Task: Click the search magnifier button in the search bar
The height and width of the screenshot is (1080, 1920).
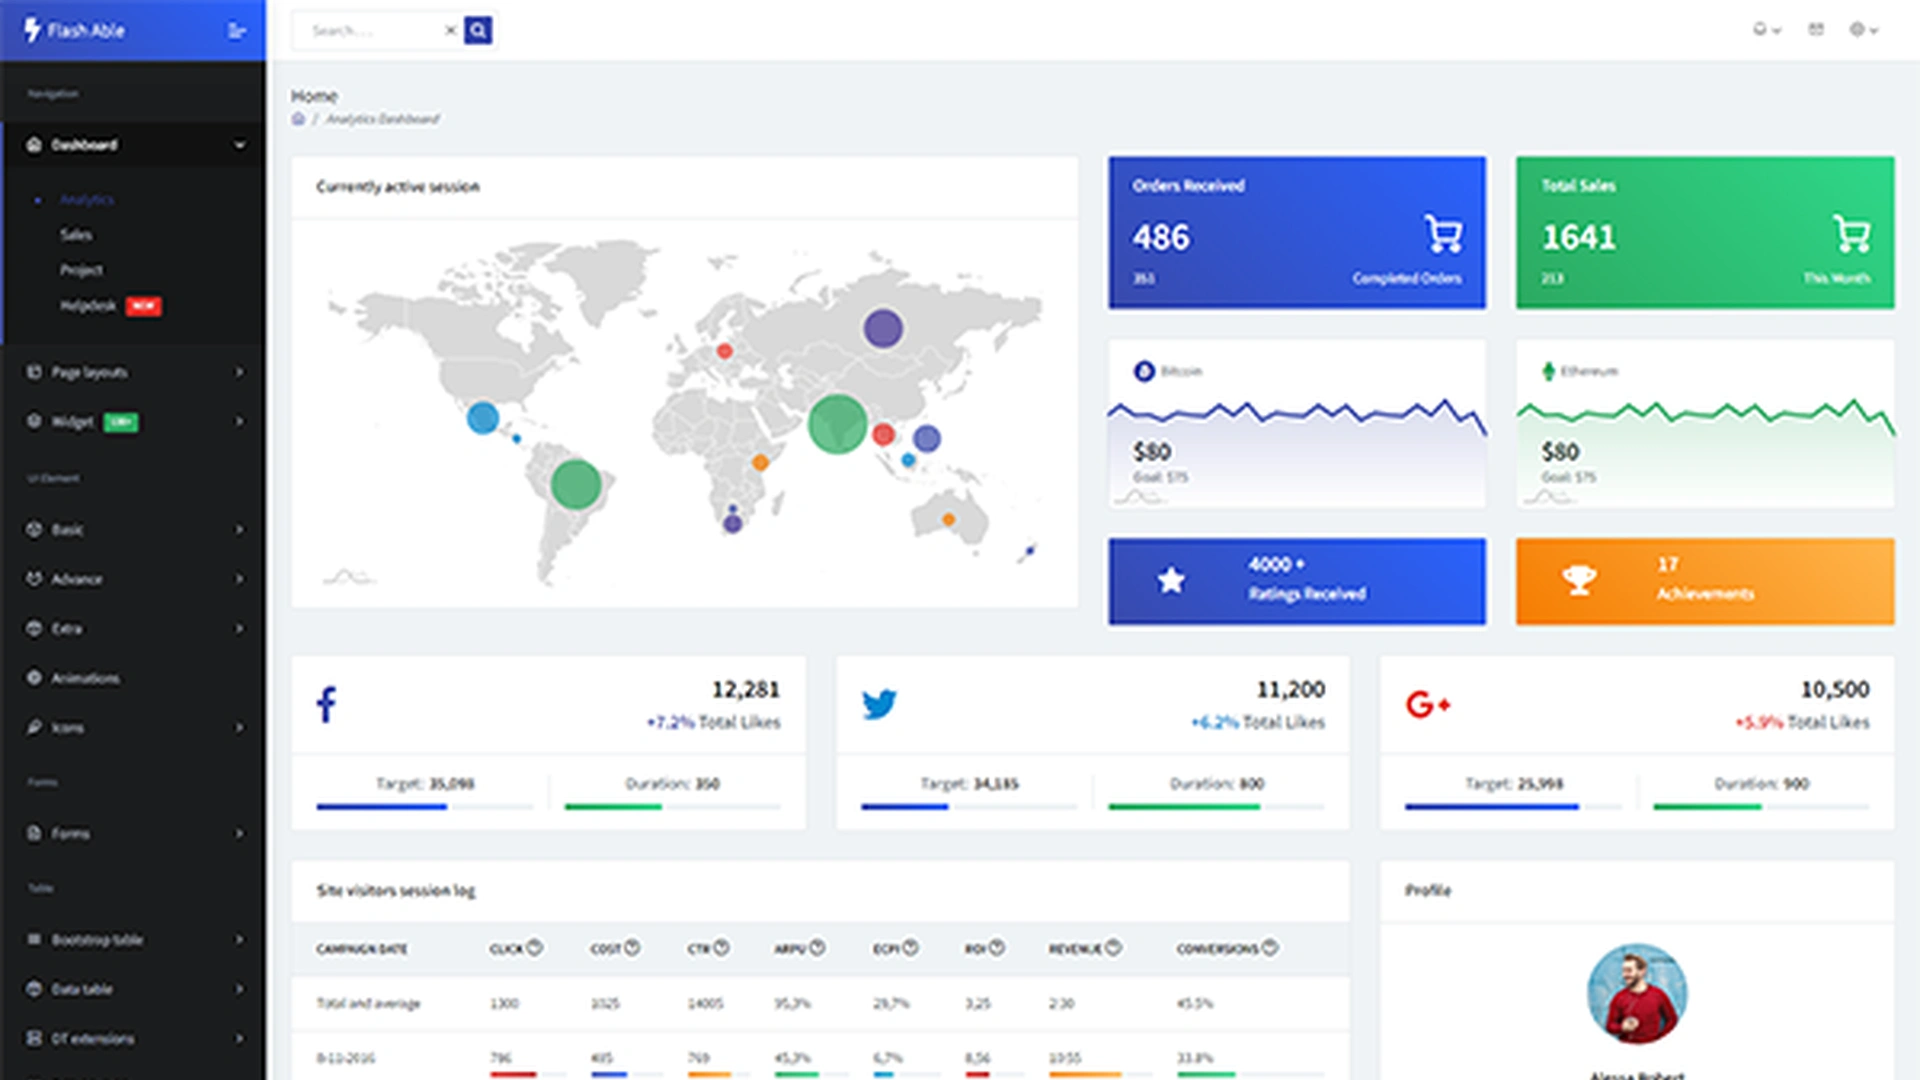Action: pyautogui.click(x=478, y=30)
